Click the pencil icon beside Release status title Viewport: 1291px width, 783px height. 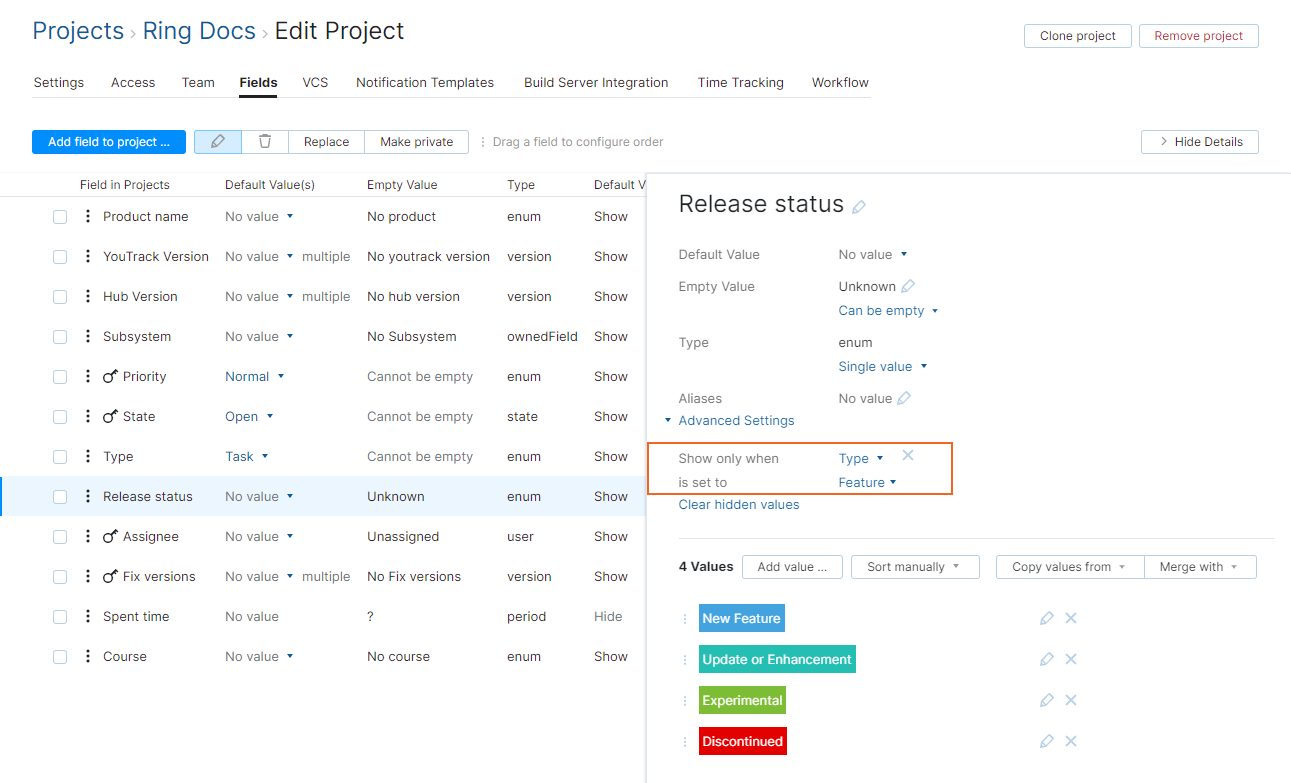[858, 206]
